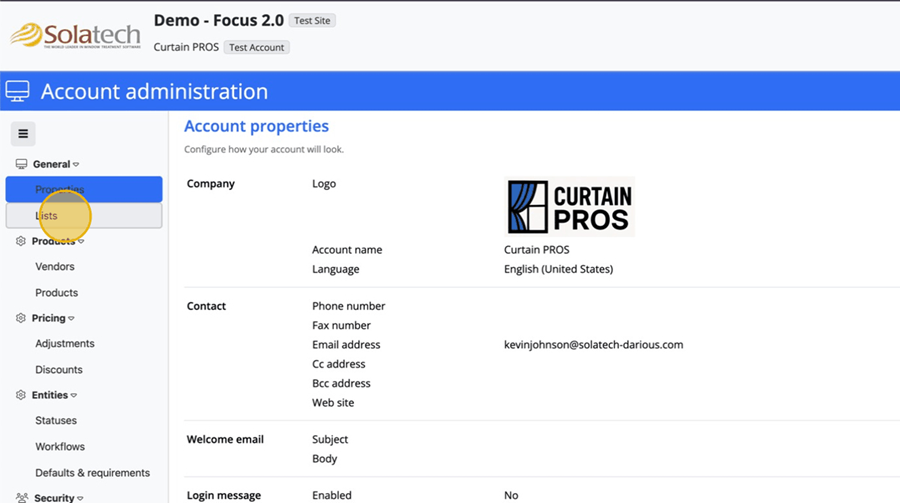Image resolution: width=900 pixels, height=503 pixels.
Task: Collapse the Pricing section arrow
Action: (x=71, y=319)
